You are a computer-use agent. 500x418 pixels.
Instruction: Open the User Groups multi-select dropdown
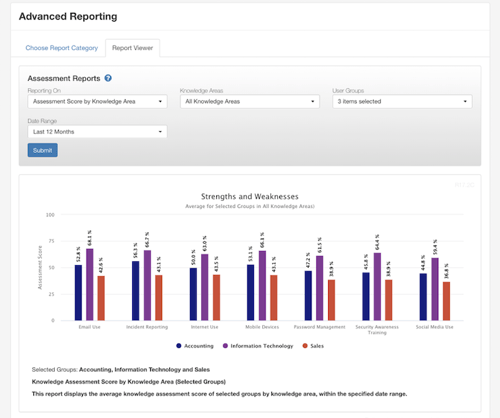pos(402,101)
